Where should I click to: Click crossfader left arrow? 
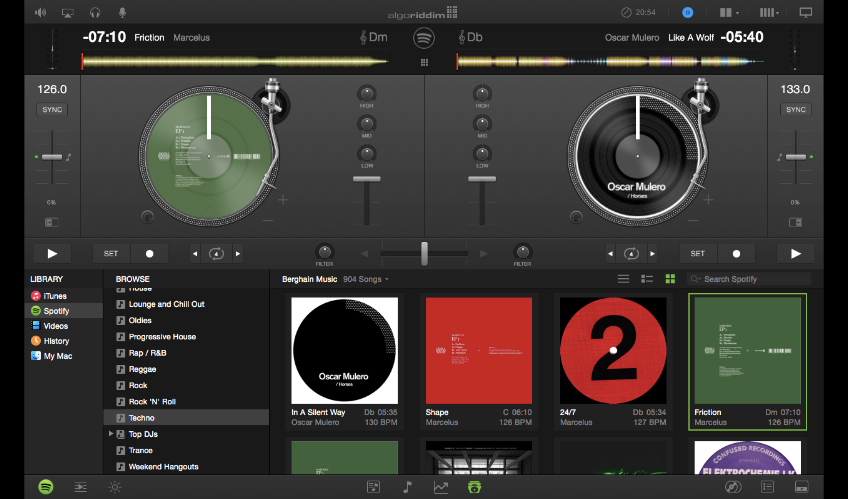[x=365, y=254]
